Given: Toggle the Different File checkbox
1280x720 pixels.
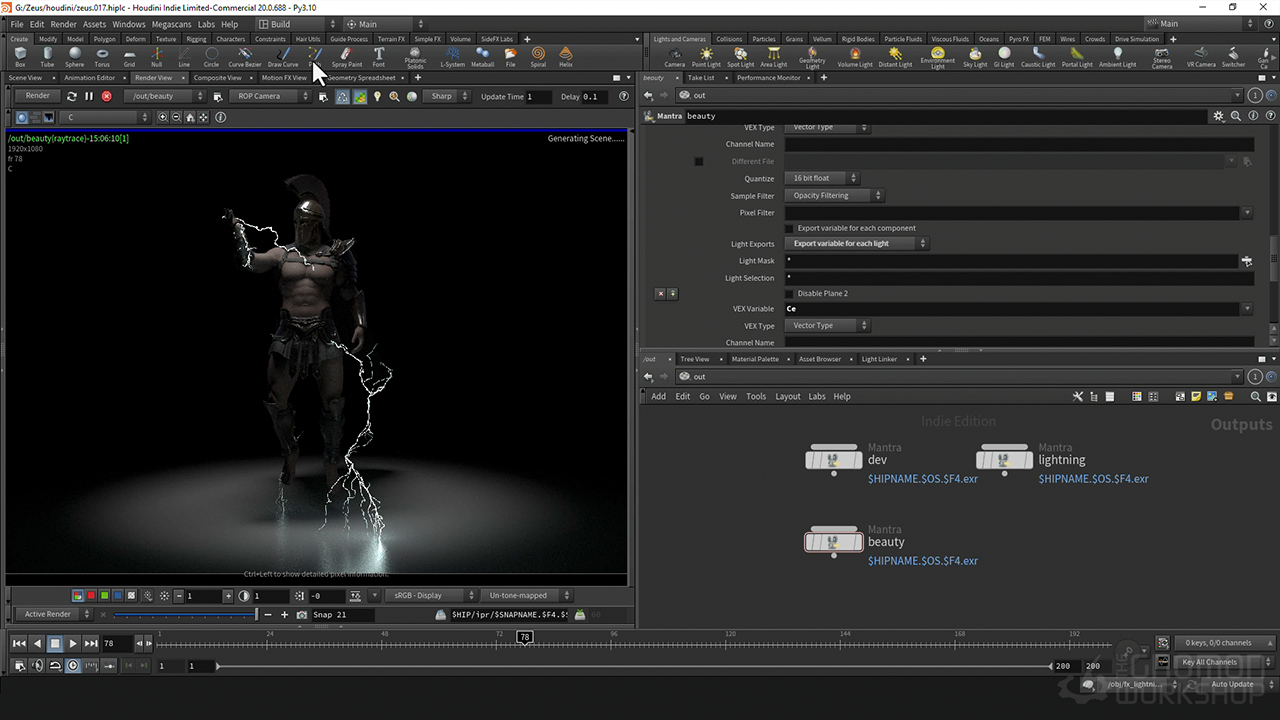Looking at the screenshot, I should coord(699,161).
